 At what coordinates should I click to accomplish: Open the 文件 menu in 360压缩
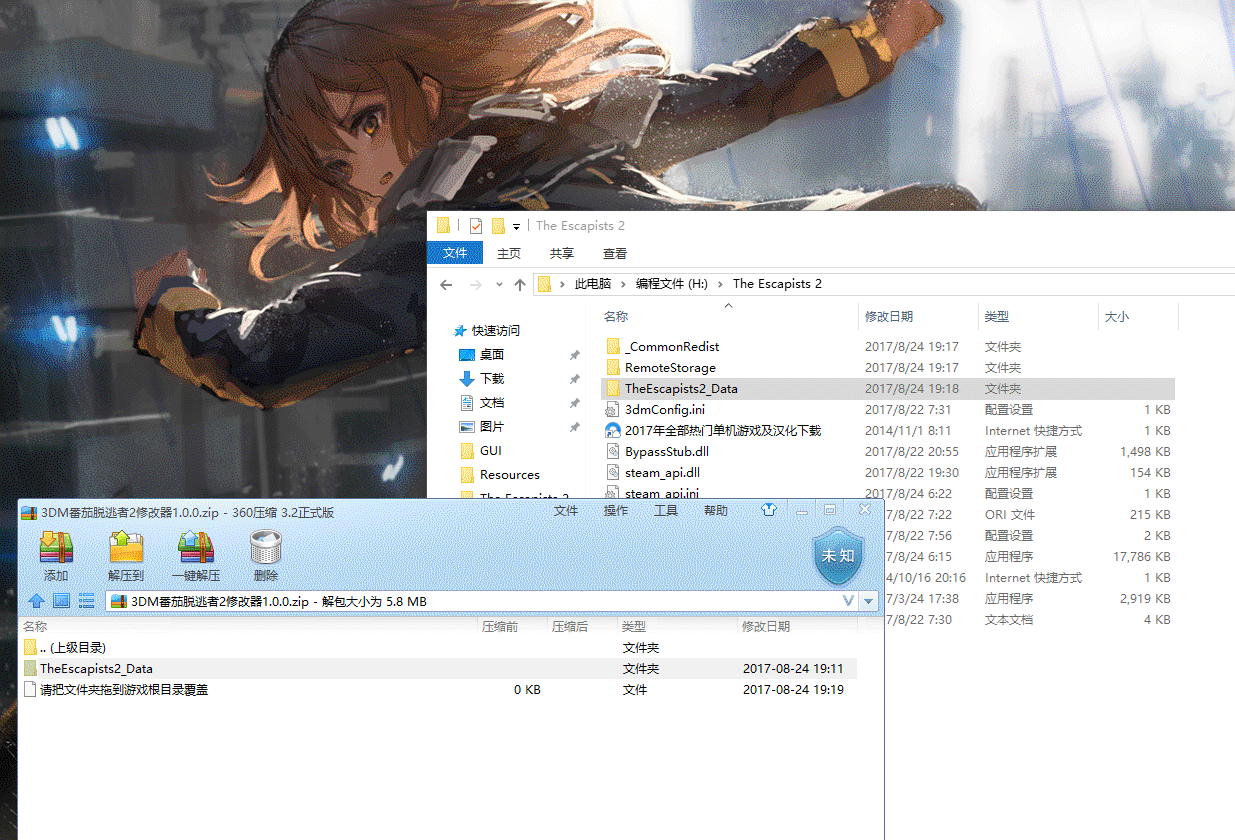click(566, 511)
